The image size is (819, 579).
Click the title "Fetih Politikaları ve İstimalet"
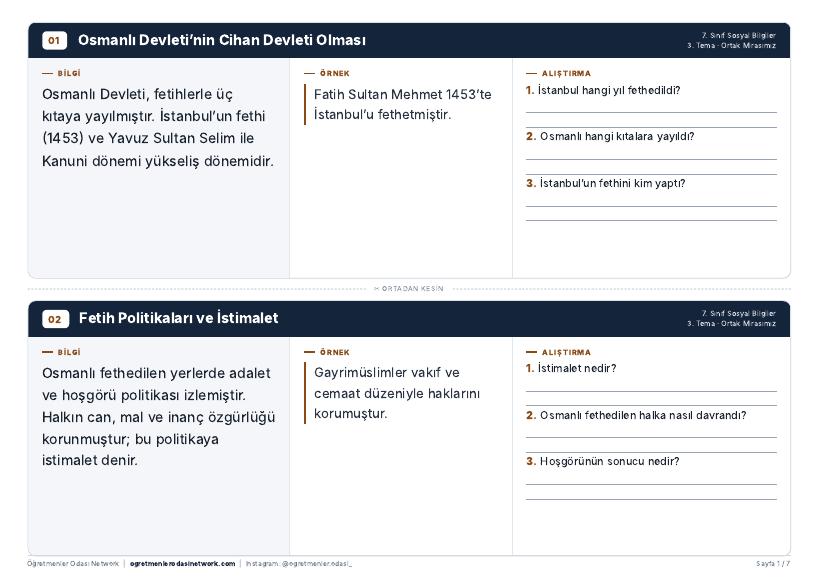click(x=178, y=318)
